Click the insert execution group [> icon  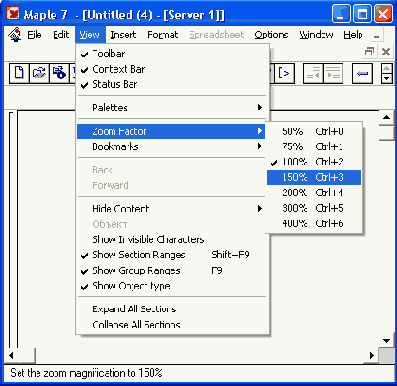[x=284, y=73]
